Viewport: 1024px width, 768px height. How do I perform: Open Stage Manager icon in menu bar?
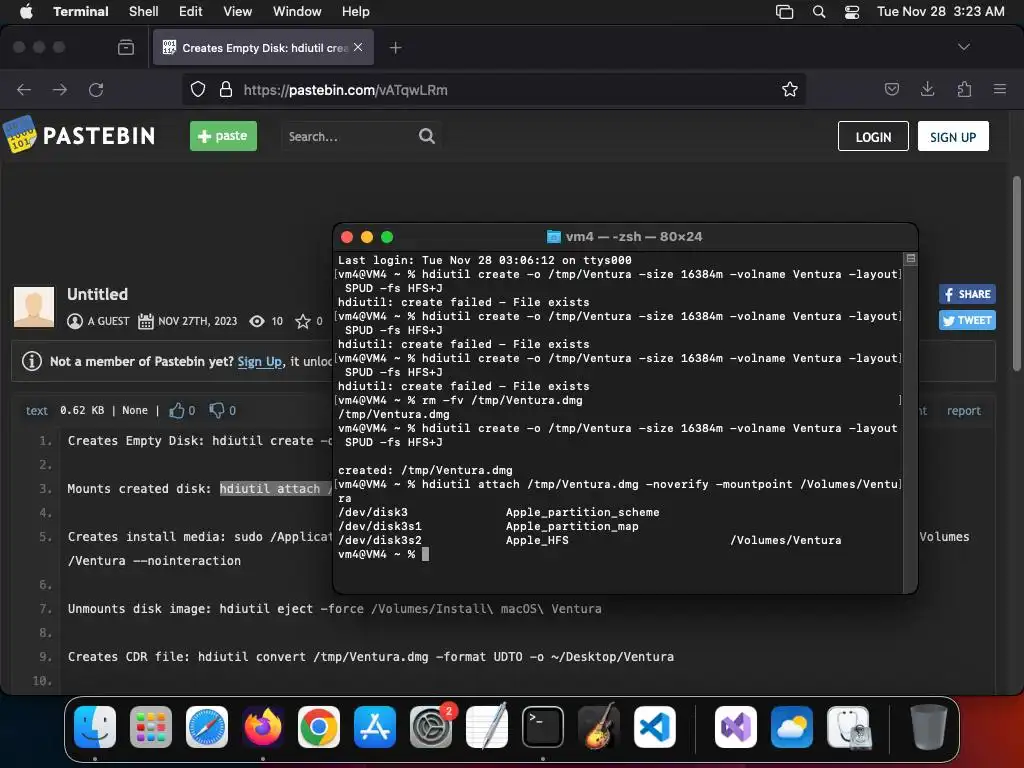click(x=784, y=12)
